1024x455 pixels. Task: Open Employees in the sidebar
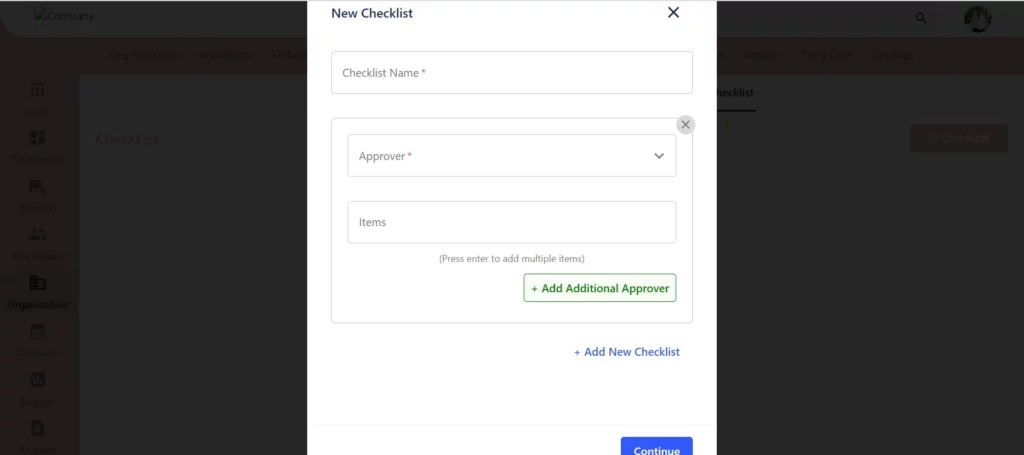coord(37,243)
